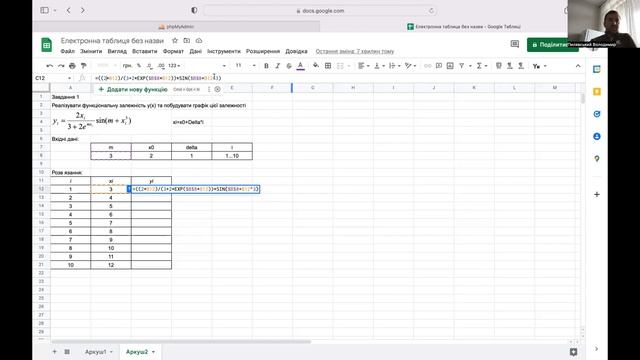The width and height of the screenshot is (640, 360).
Task: Open the Calendar side panel icon
Action: (597, 70)
